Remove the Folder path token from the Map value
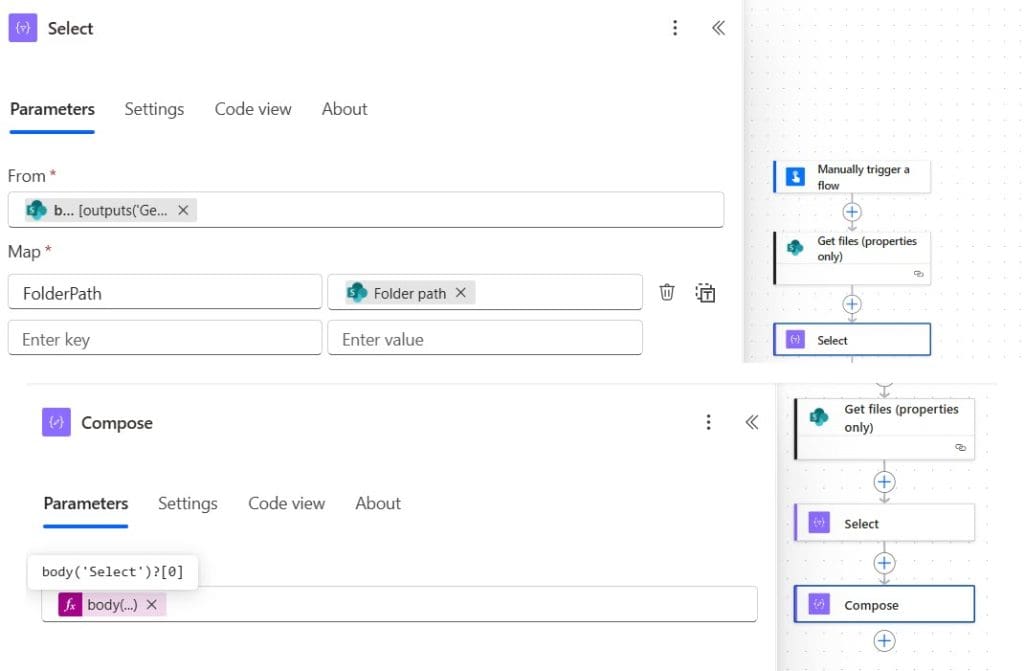The width and height of the screenshot is (1024, 671). 460,293
